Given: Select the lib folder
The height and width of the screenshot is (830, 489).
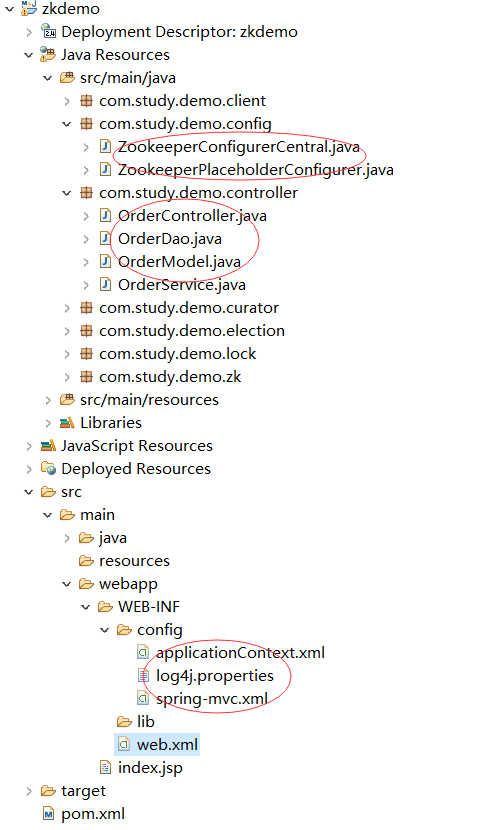Looking at the screenshot, I should point(146,721).
